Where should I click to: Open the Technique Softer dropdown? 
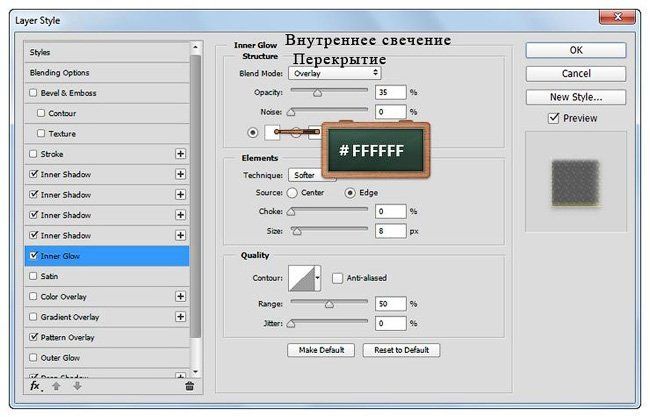coord(312,175)
